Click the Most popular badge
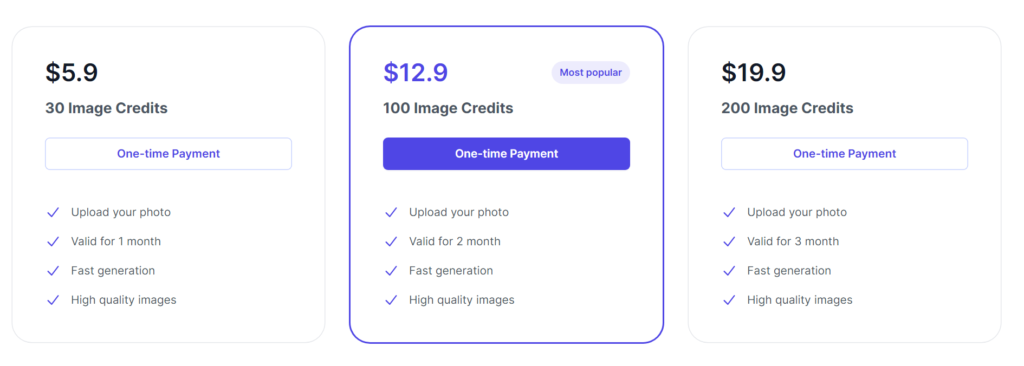 tap(590, 73)
